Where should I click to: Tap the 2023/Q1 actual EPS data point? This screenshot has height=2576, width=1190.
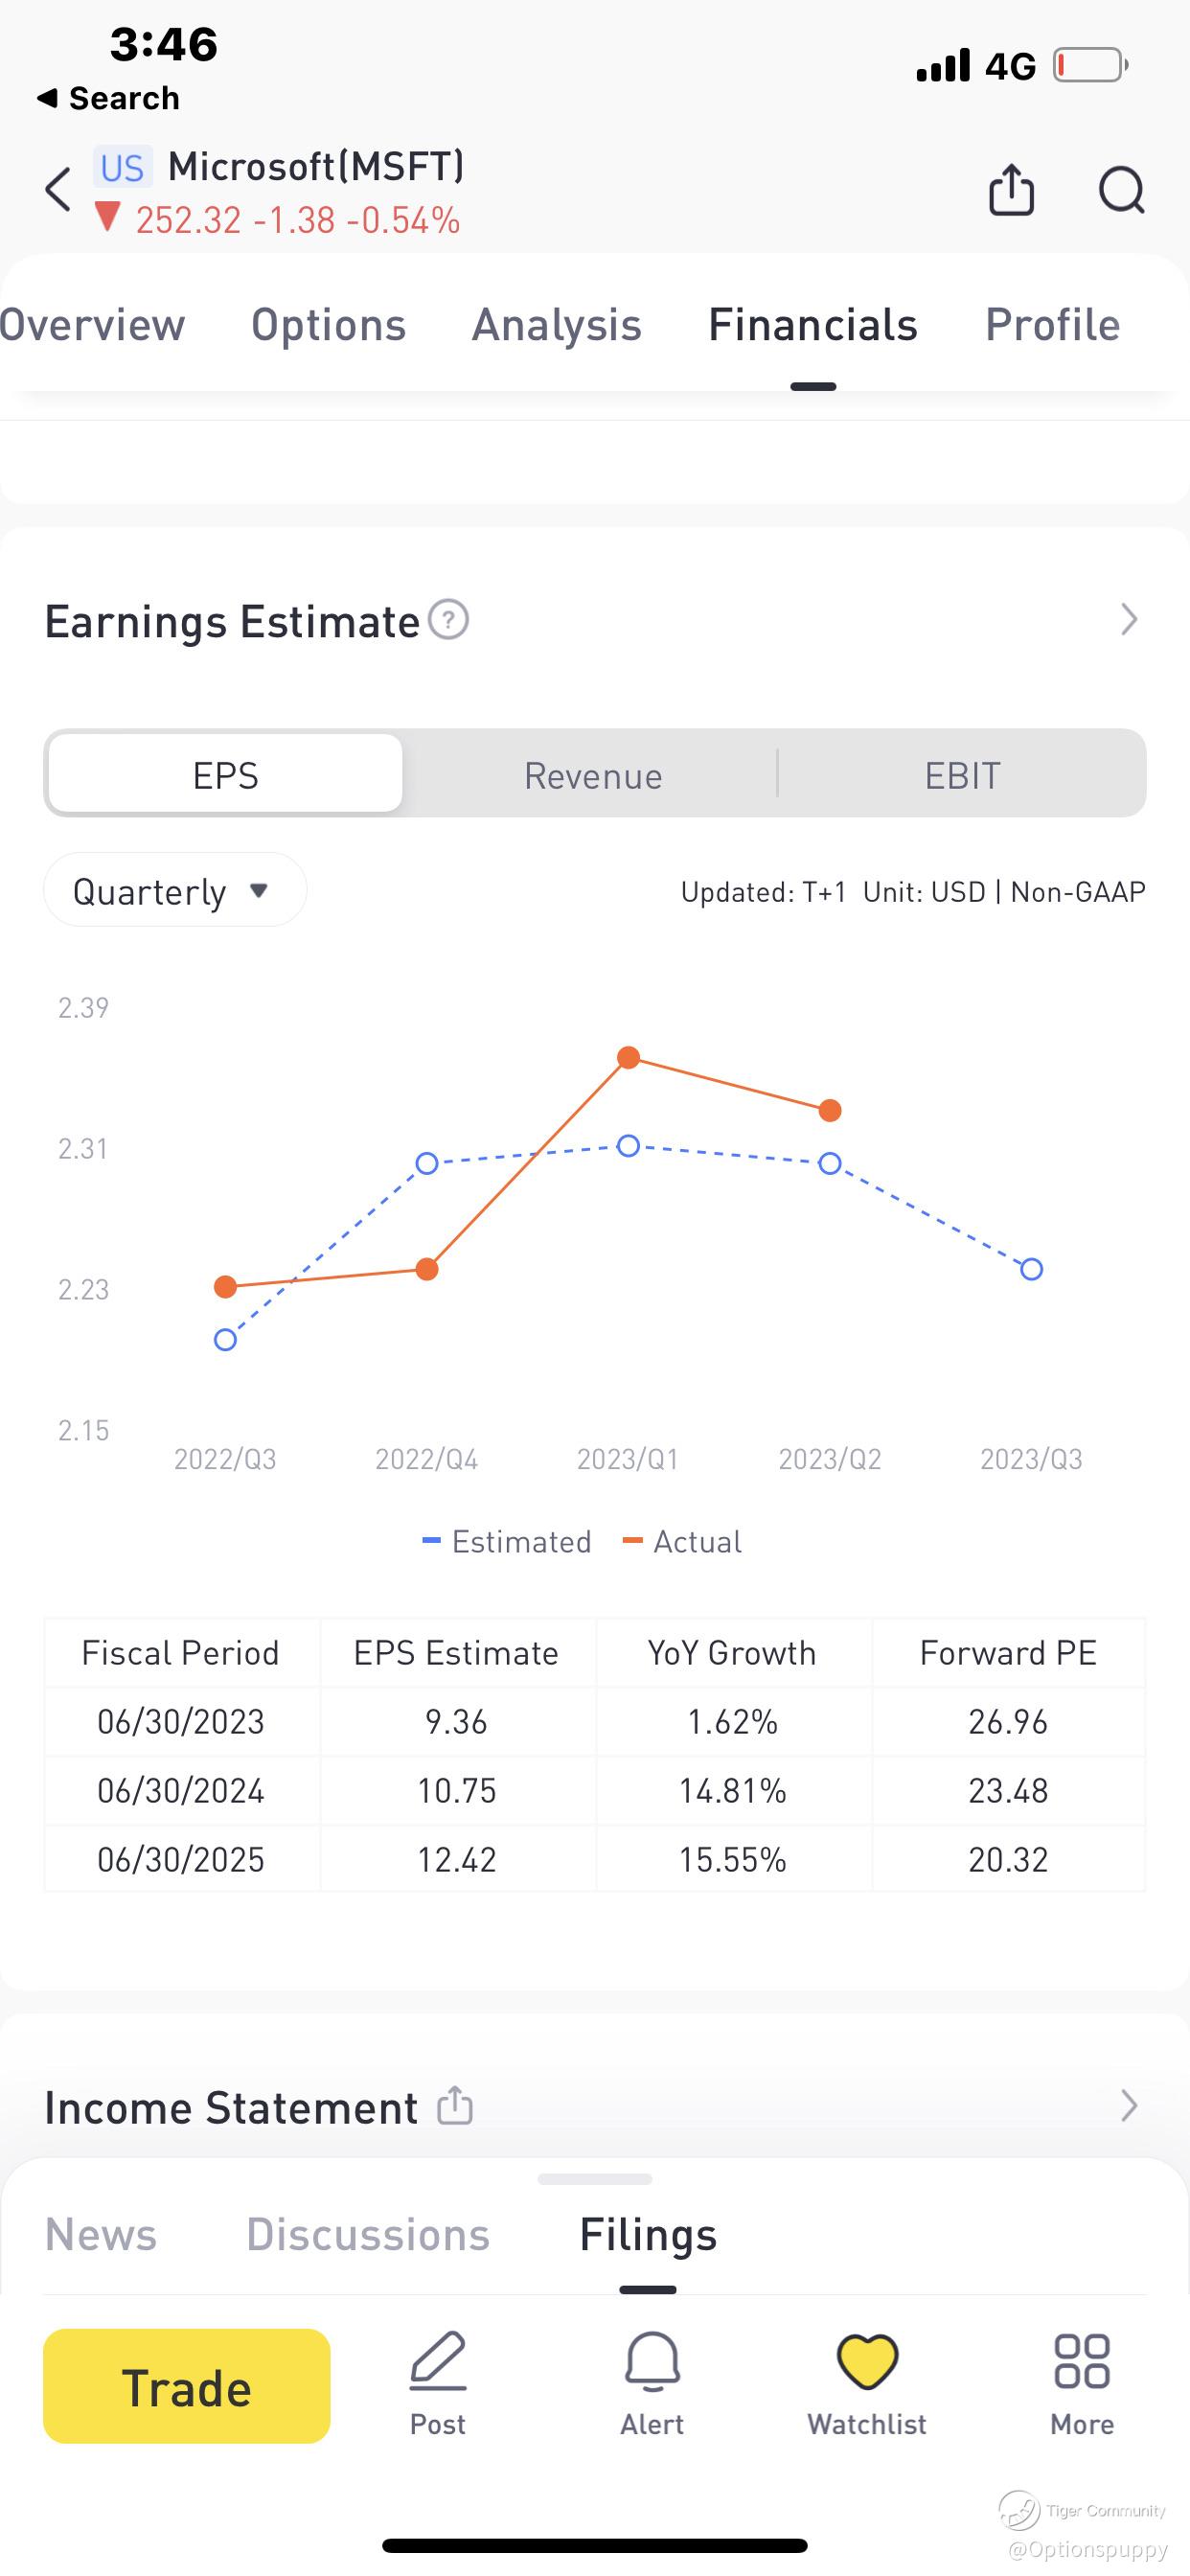point(628,1058)
